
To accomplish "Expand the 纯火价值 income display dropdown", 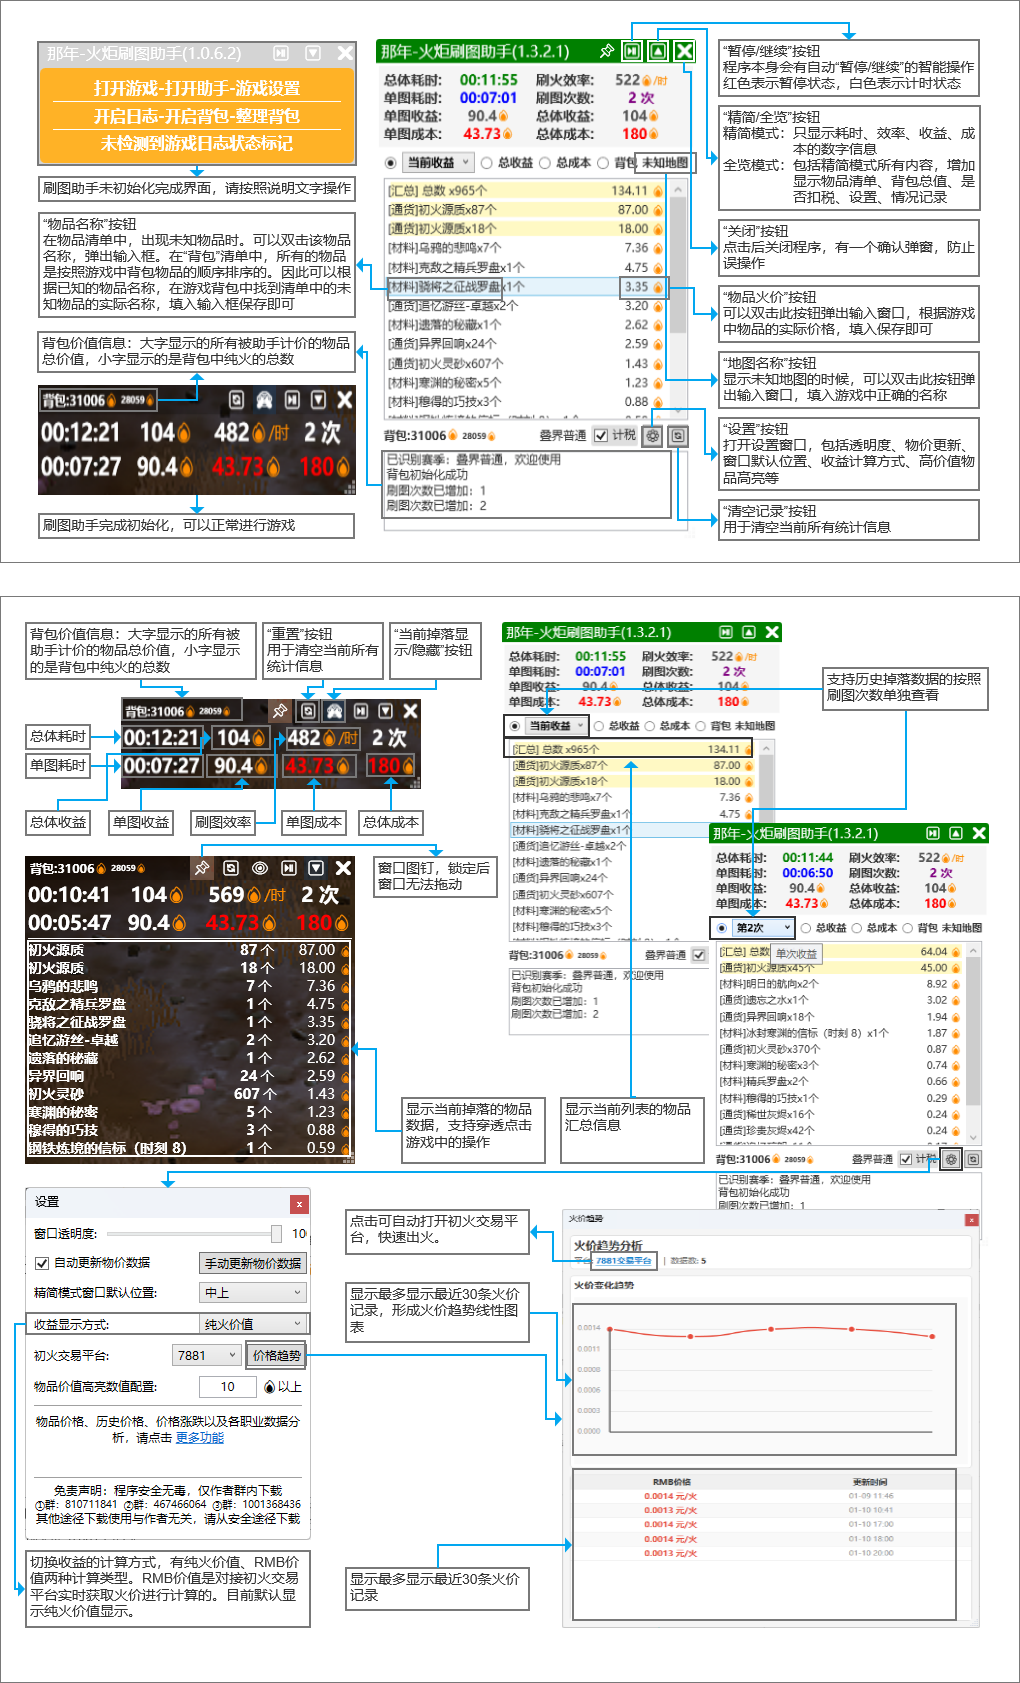I will pos(253,1324).
